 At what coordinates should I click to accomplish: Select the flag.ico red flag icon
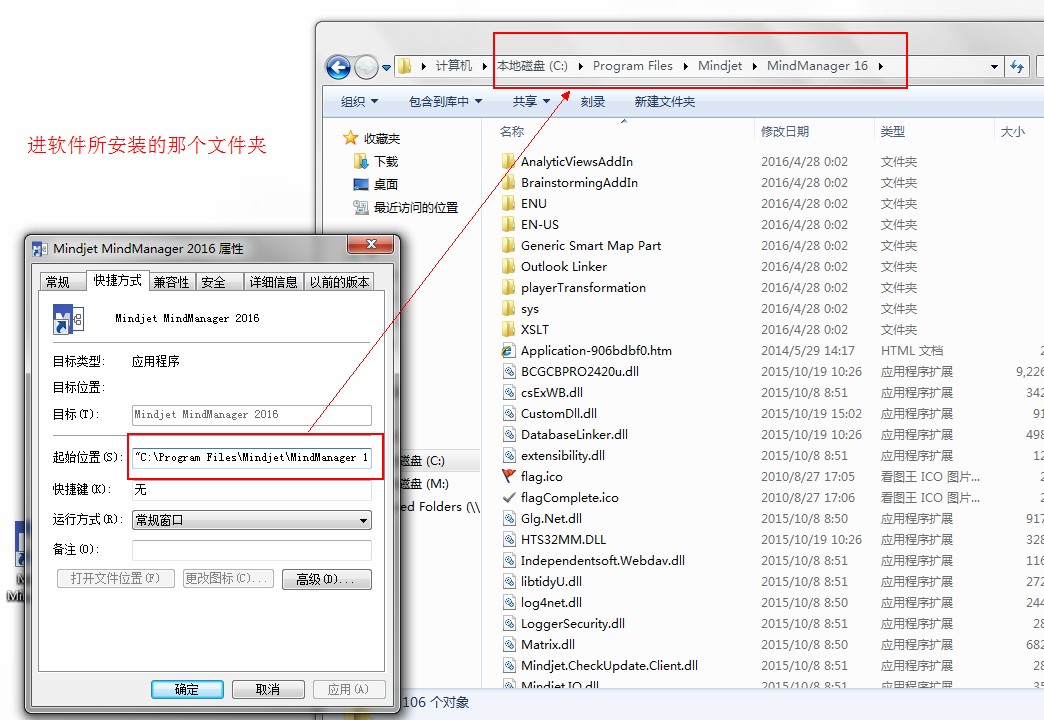(509, 476)
